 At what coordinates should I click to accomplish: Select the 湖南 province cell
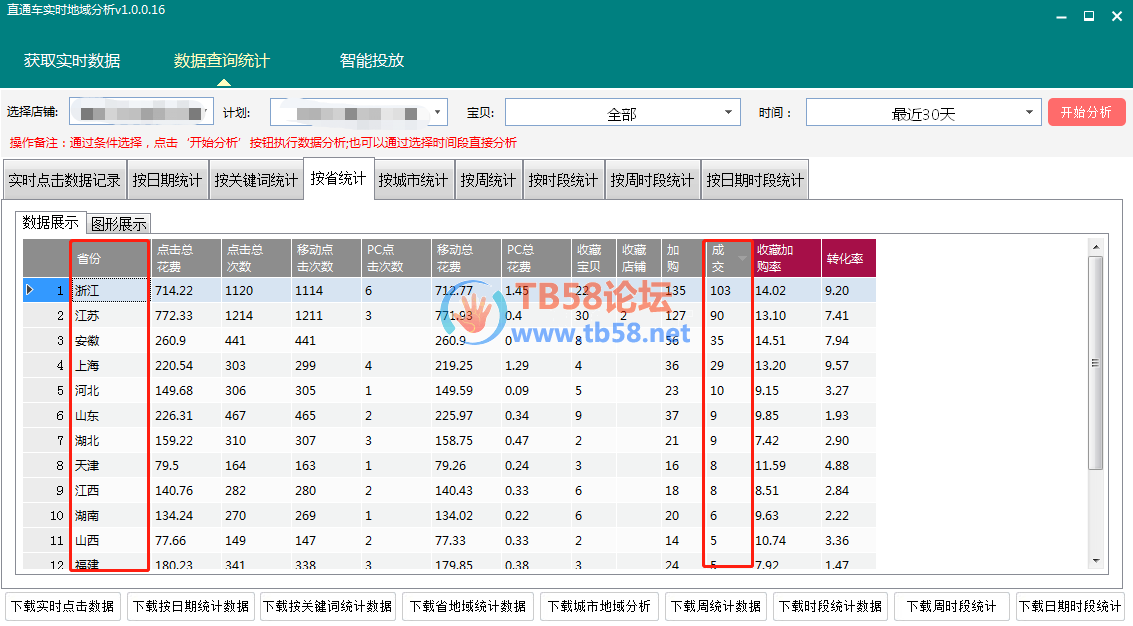[x=110, y=515]
